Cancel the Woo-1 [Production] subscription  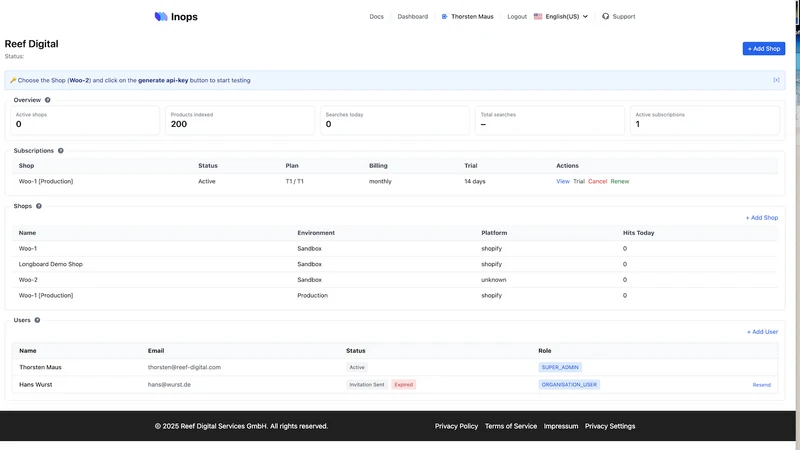click(597, 181)
